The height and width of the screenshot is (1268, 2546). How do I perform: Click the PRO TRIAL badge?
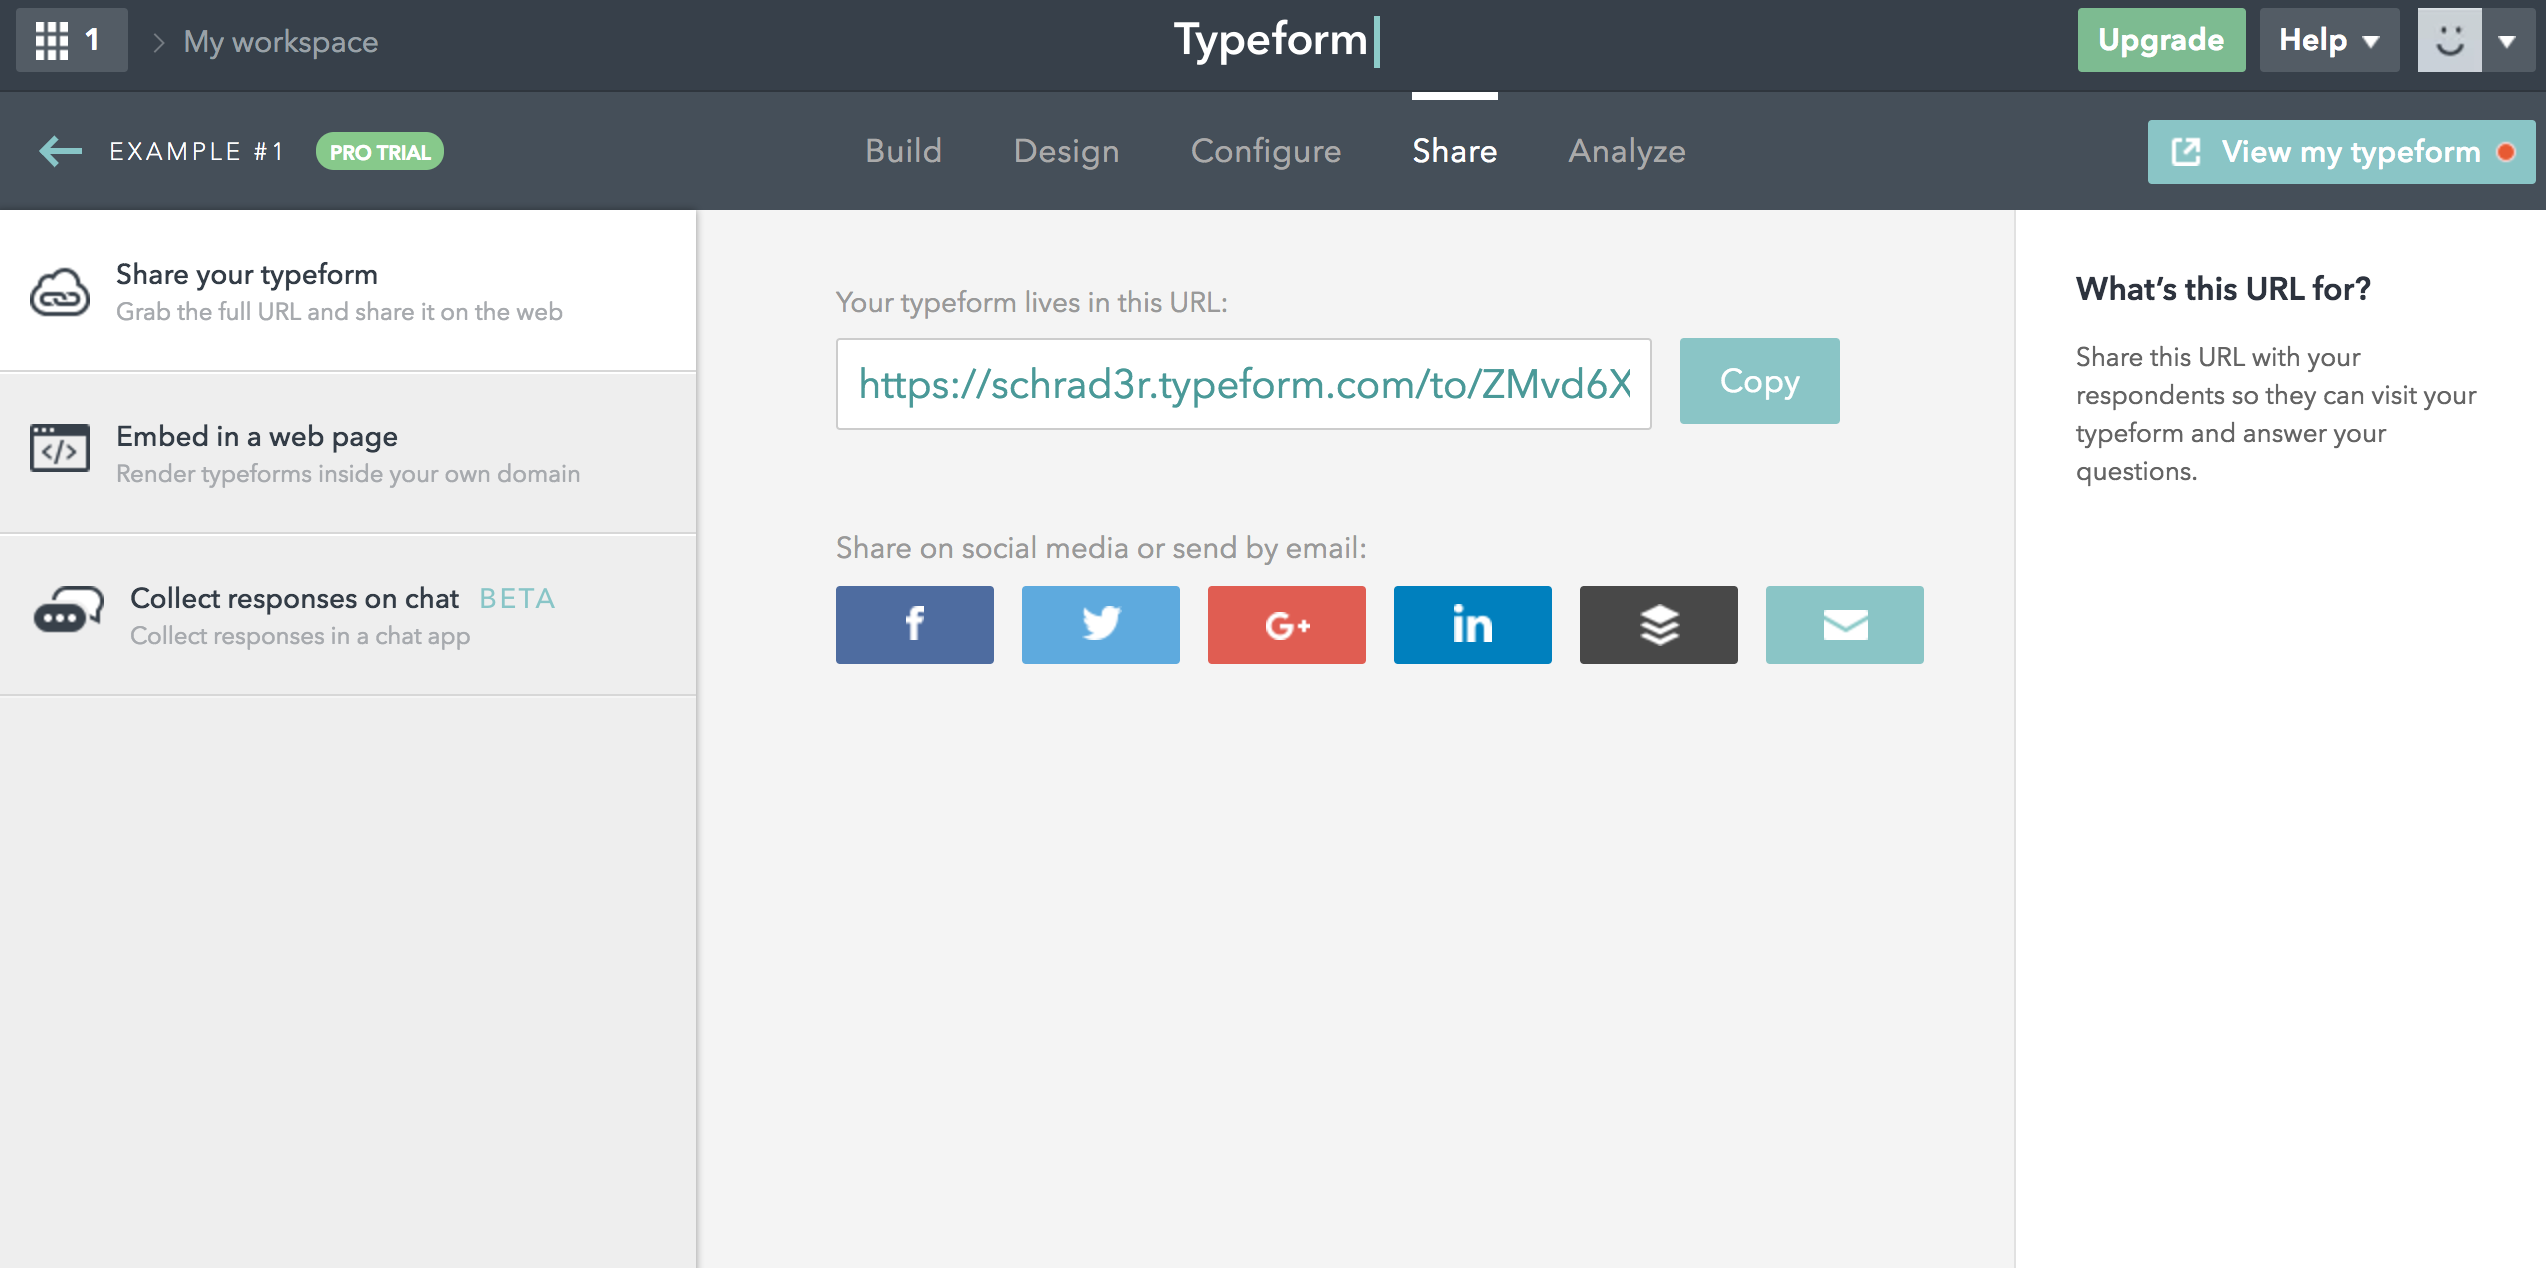click(380, 152)
